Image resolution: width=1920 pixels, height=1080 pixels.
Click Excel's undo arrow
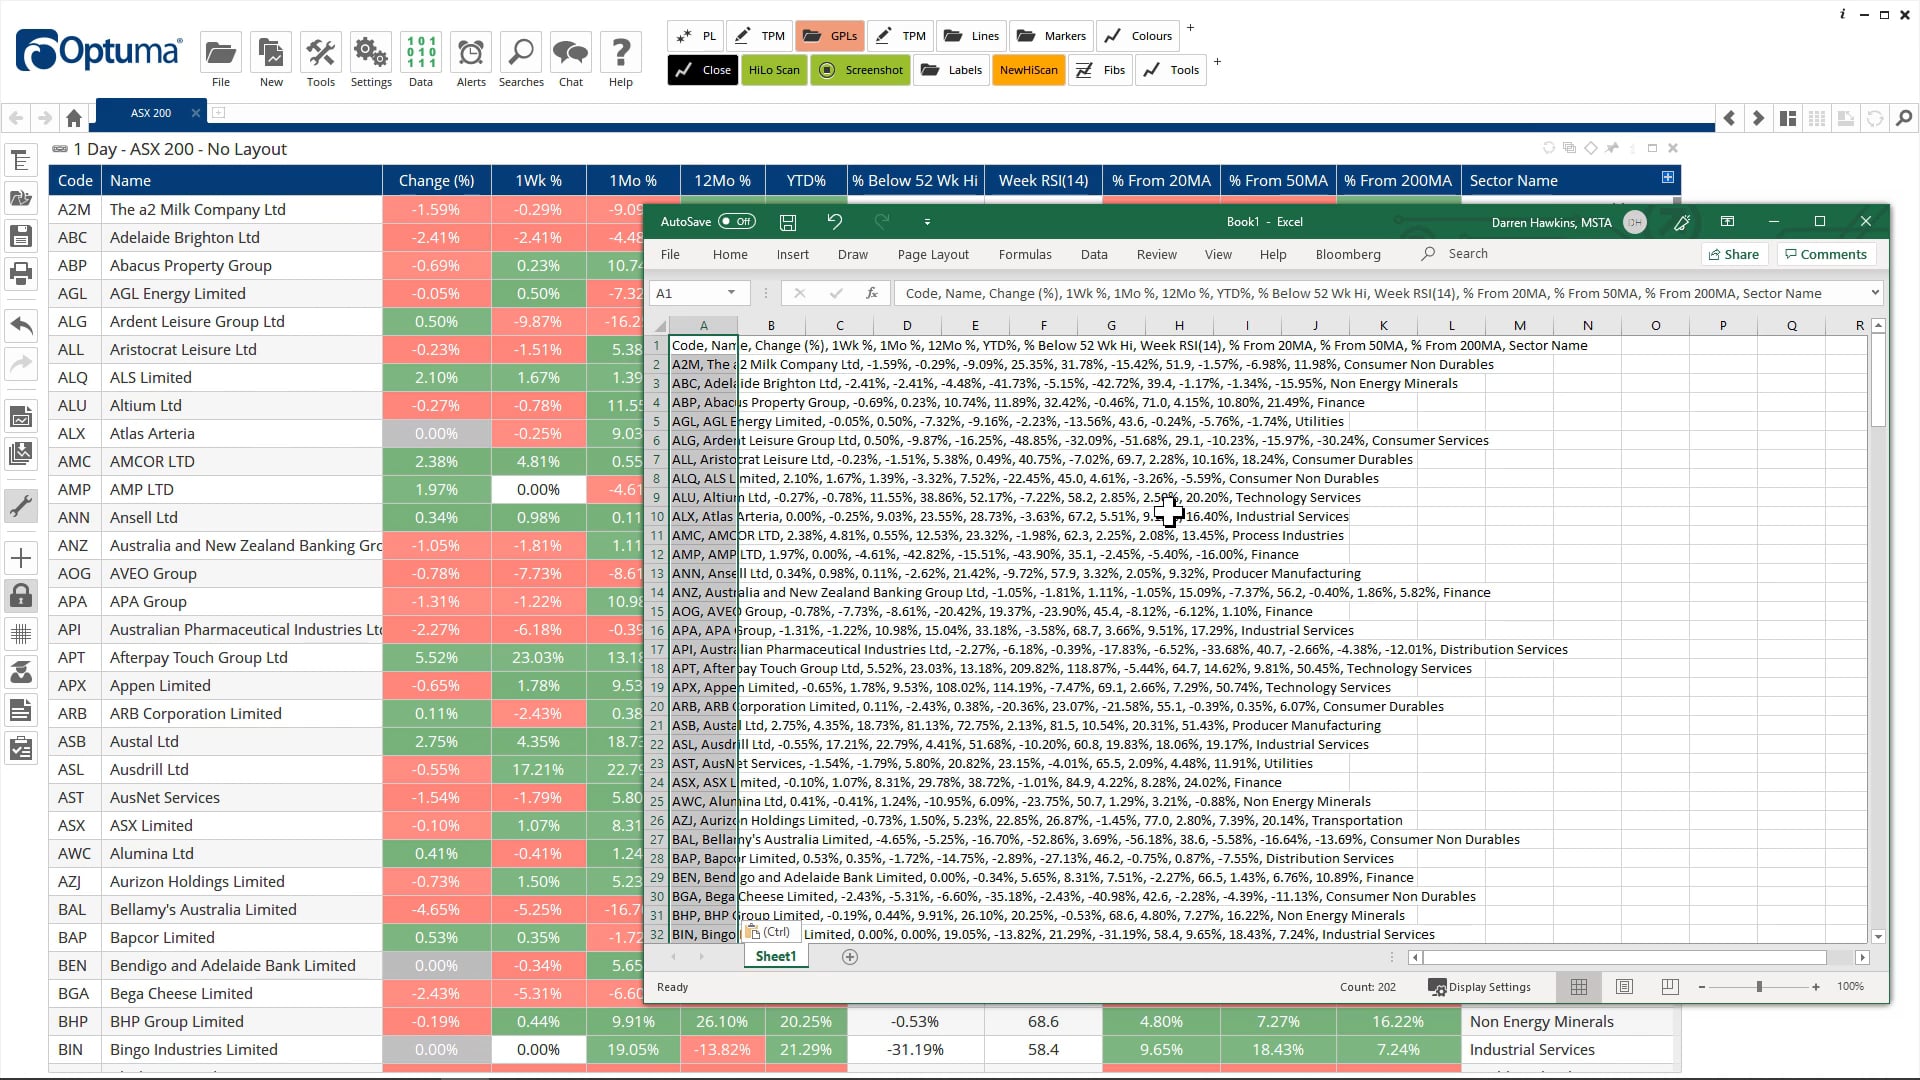click(835, 222)
